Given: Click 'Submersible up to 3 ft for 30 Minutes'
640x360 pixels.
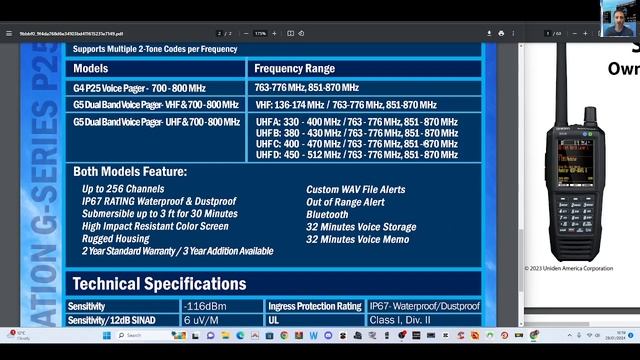Looking at the screenshot, I should click(x=160, y=214).
